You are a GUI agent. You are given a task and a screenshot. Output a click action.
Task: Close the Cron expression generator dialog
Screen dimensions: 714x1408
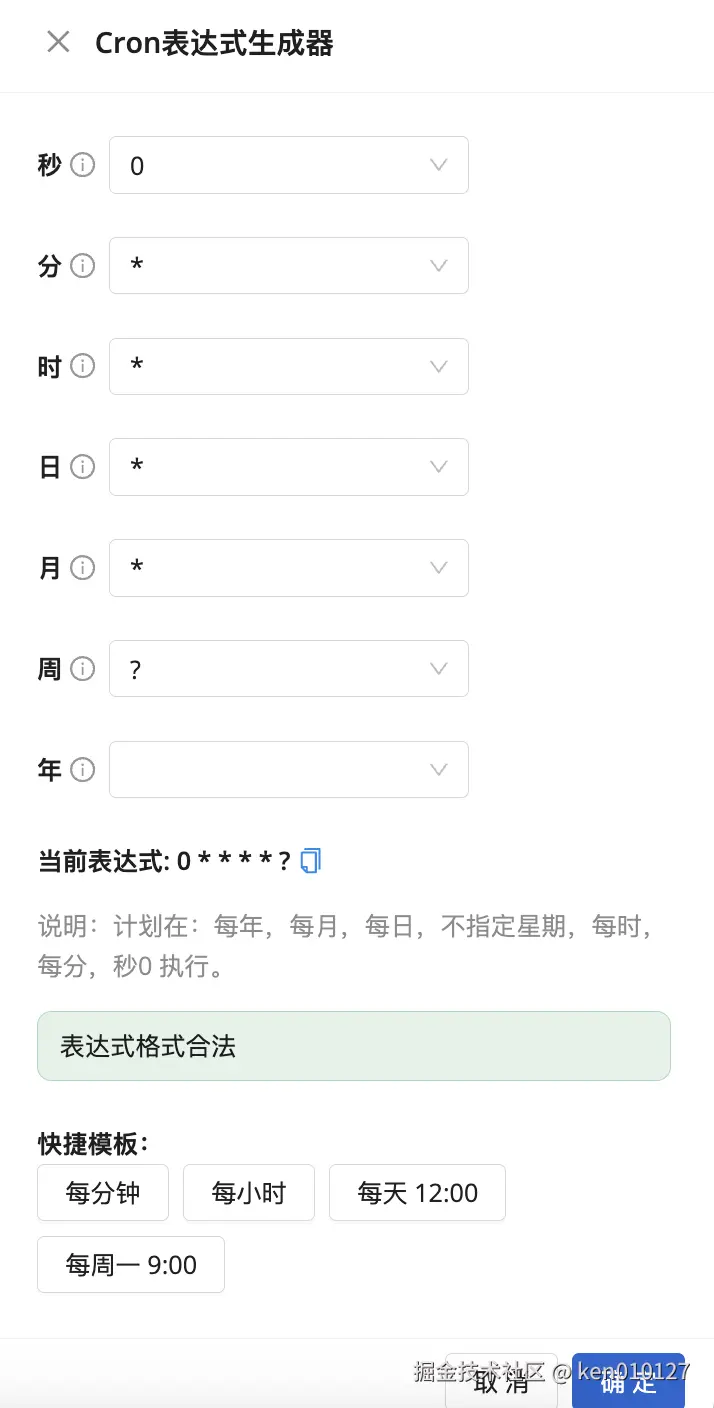[57, 41]
